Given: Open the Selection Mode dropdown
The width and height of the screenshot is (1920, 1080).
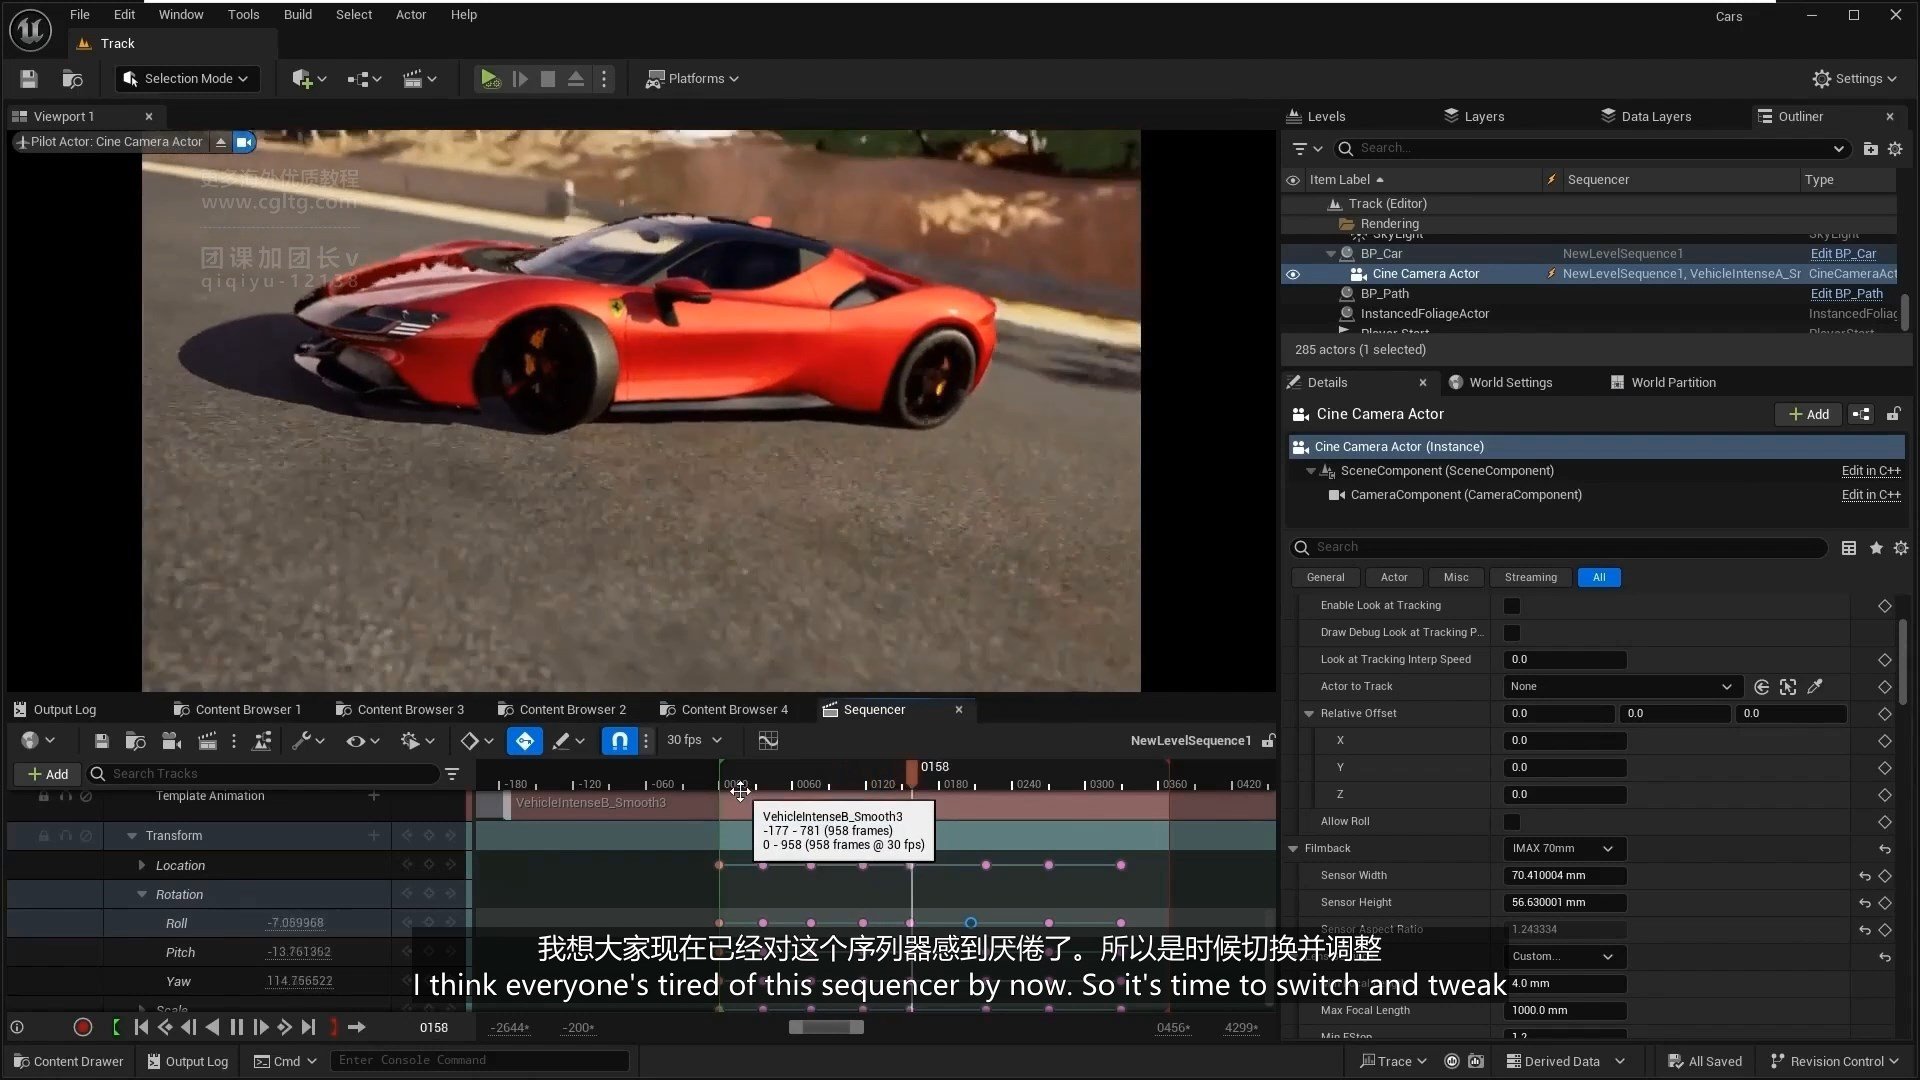Looking at the screenshot, I should (187, 79).
